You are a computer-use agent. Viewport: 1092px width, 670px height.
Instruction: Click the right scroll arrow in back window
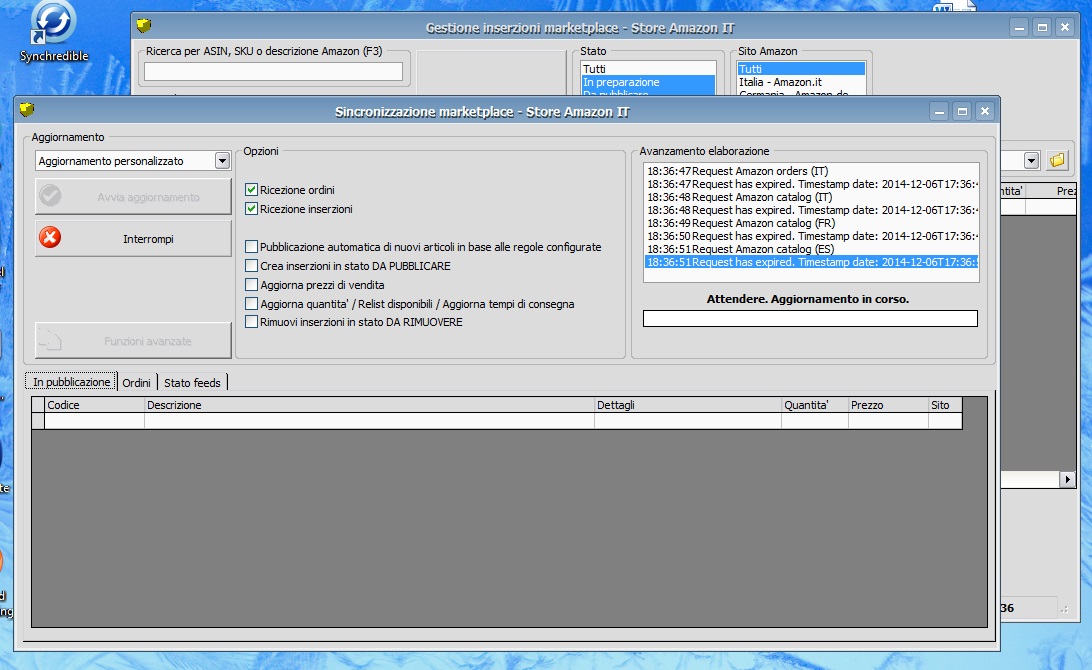click(1067, 479)
